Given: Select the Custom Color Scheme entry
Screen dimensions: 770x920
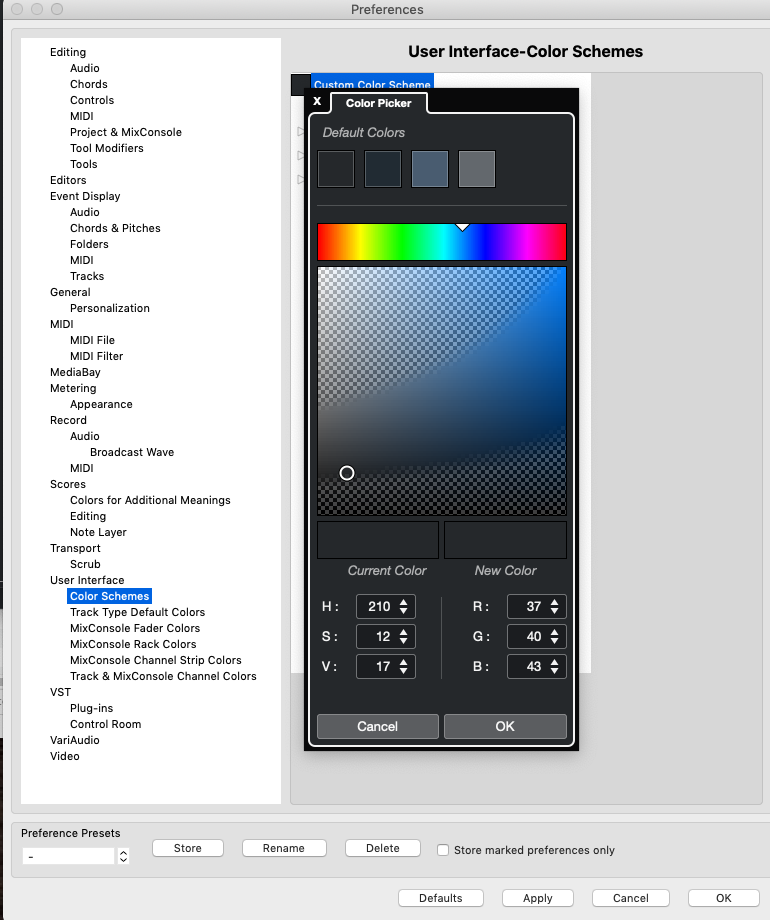Looking at the screenshot, I should pyautogui.click(x=372, y=81).
